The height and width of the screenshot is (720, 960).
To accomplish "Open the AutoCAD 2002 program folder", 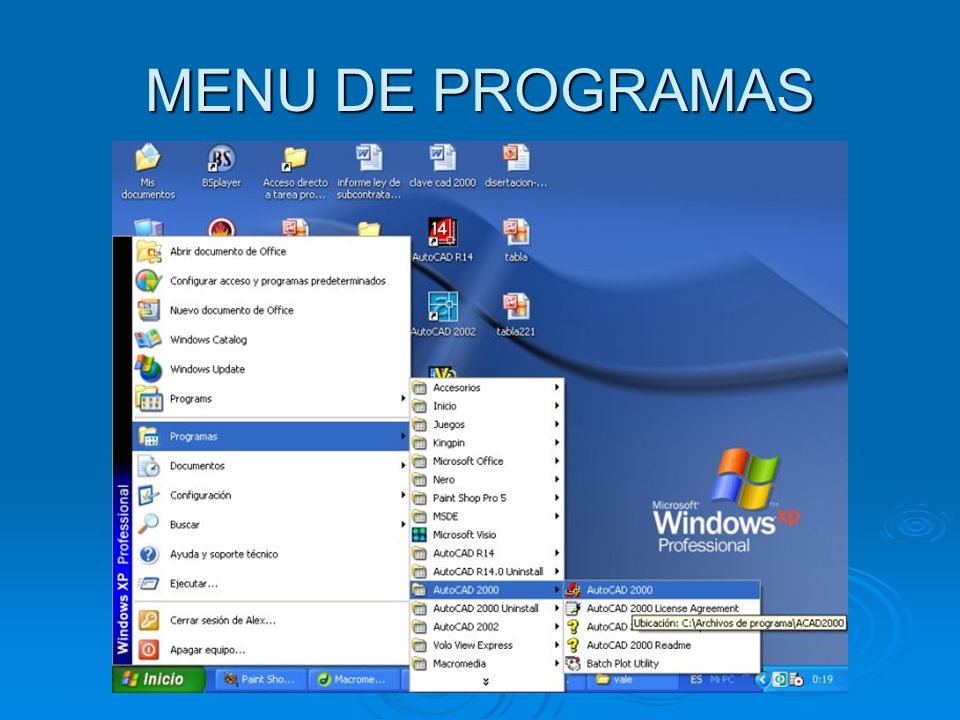I will click(x=487, y=627).
